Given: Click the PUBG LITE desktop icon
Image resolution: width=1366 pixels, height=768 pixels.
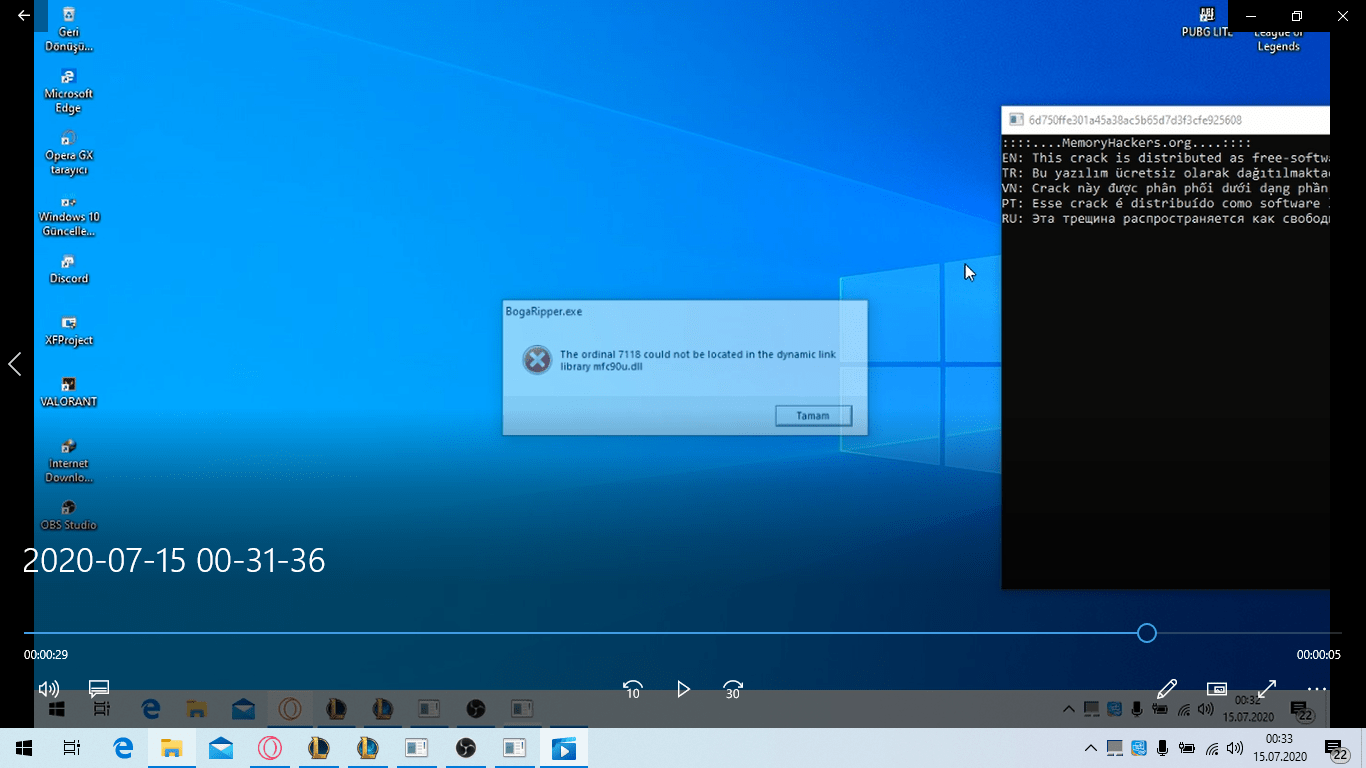Looking at the screenshot, I should point(1207,23).
